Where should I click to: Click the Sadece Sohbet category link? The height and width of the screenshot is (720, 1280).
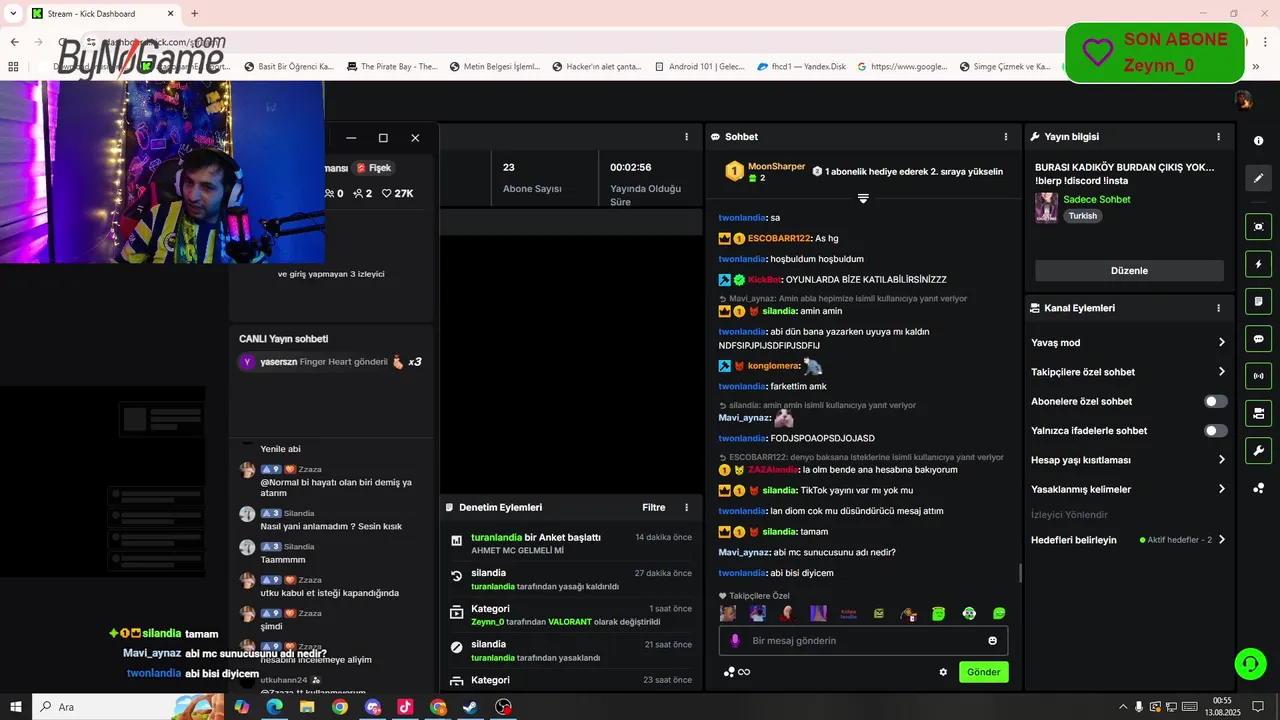1097,199
